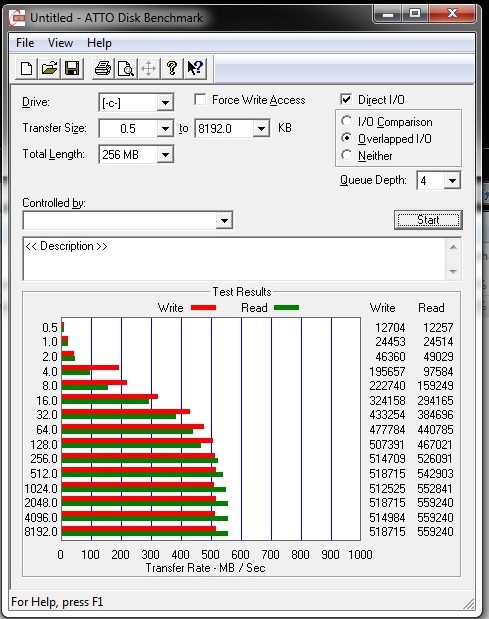
Task: Click the red Write legend swatch
Action: (203, 308)
